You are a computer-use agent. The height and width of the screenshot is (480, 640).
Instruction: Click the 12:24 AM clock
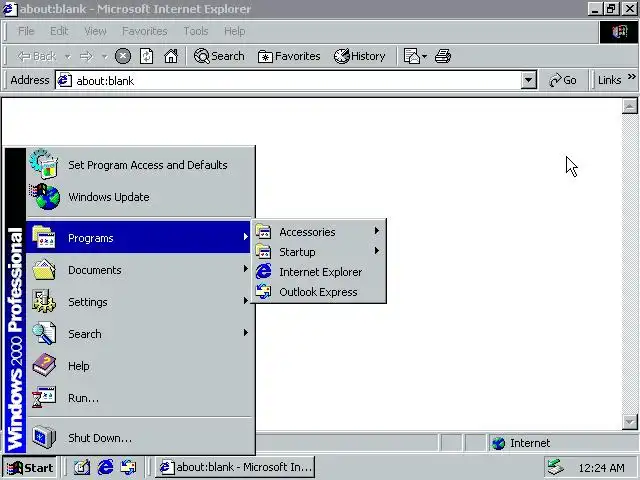601,468
